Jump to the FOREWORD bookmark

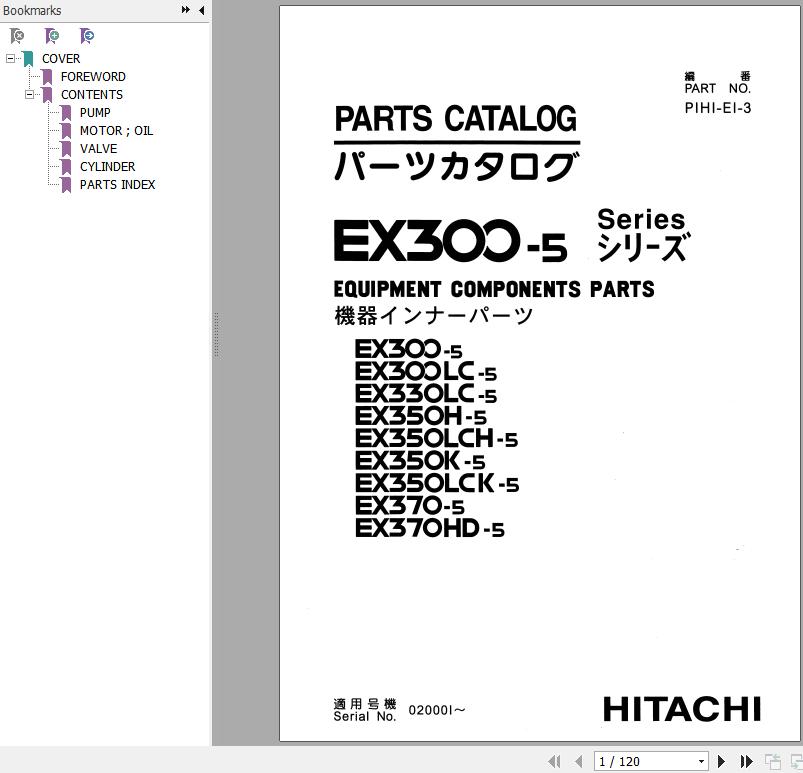click(93, 76)
